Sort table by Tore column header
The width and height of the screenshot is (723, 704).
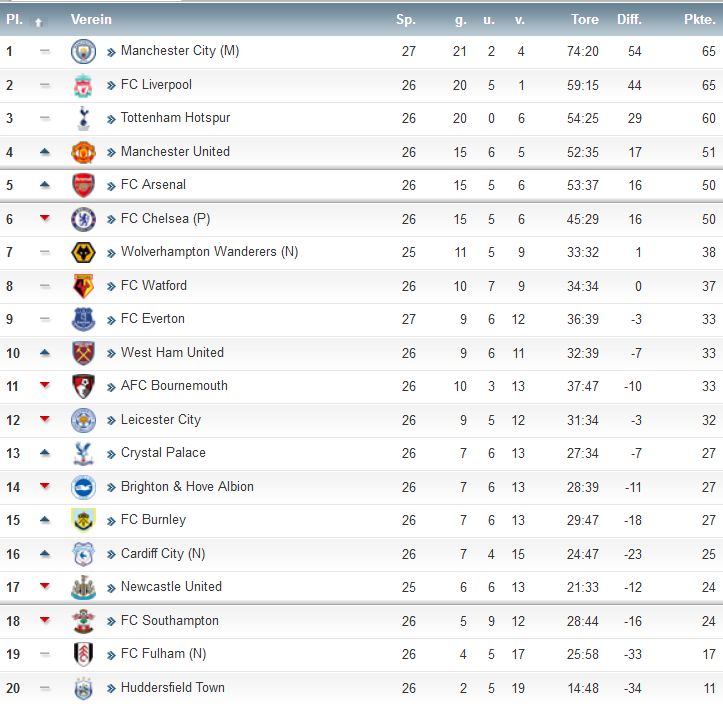click(x=585, y=19)
